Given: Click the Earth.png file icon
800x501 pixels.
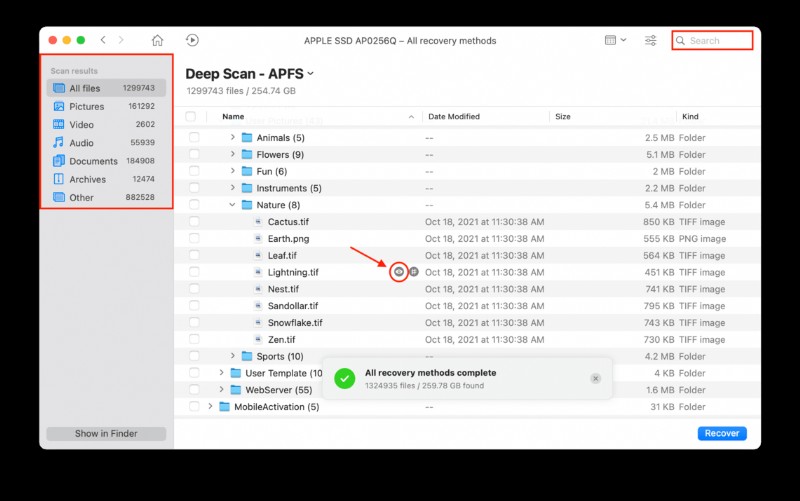Looking at the screenshot, I should pyautogui.click(x=258, y=238).
